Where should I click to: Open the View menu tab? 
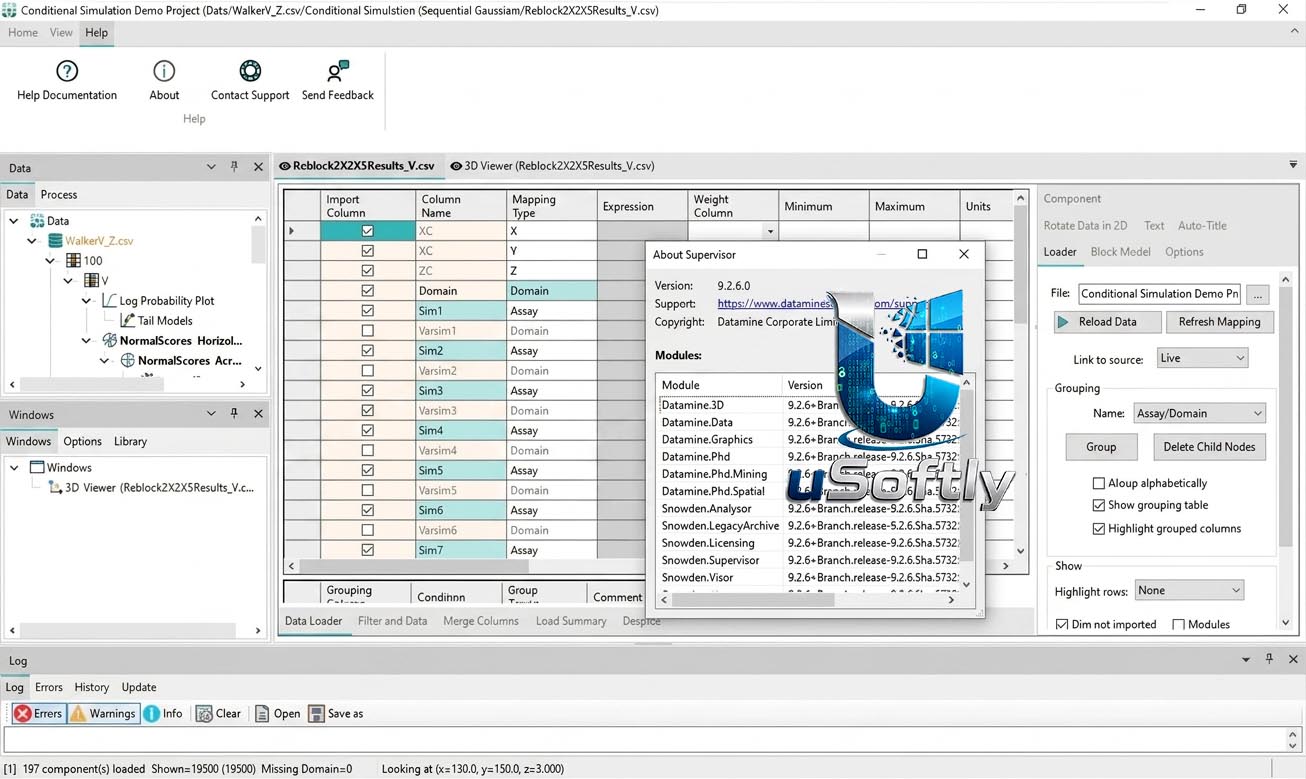coord(61,33)
